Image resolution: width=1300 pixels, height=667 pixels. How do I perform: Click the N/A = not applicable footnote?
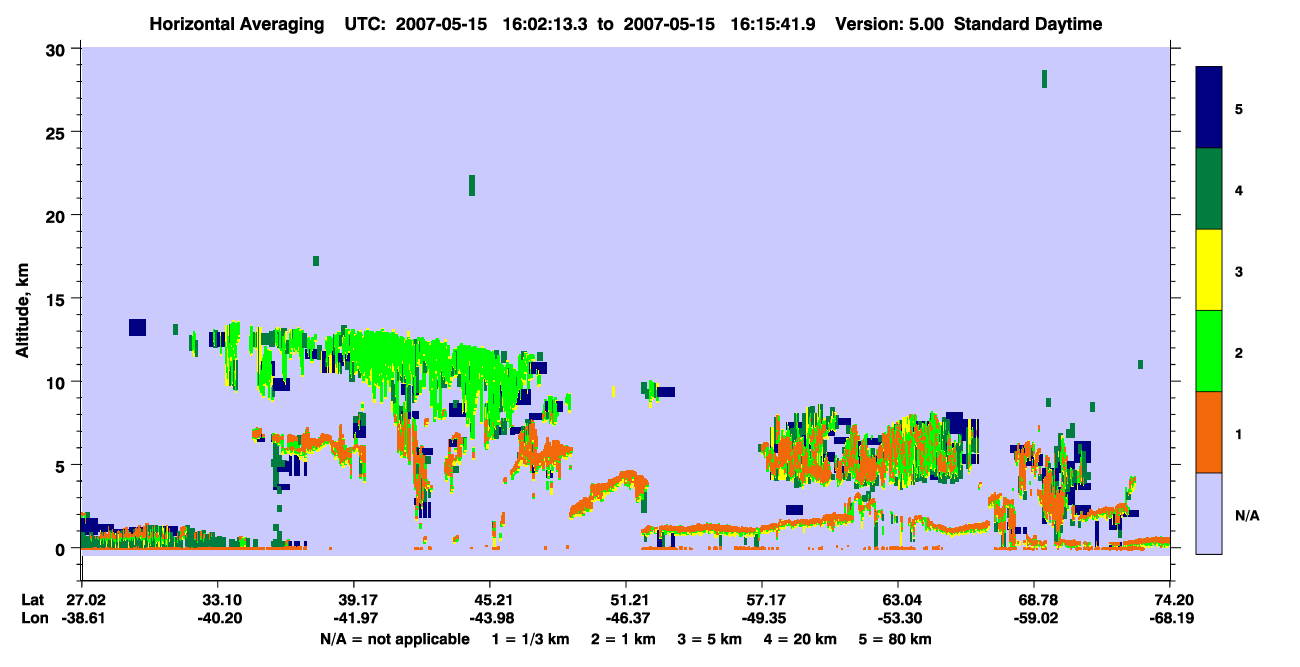[x=394, y=639]
